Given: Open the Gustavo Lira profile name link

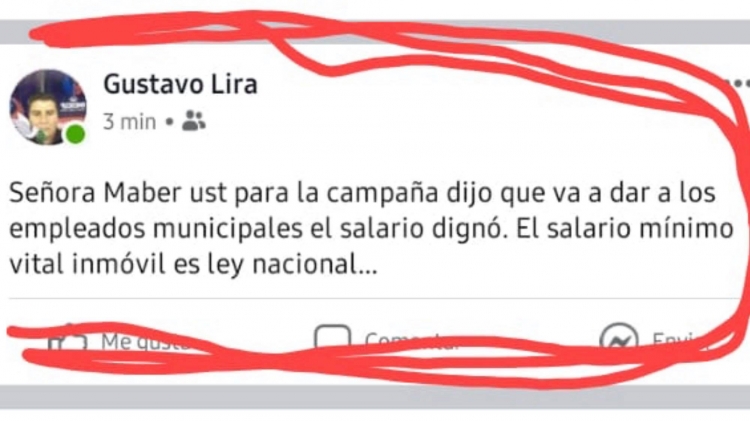Looking at the screenshot, I should coord(180,84).
